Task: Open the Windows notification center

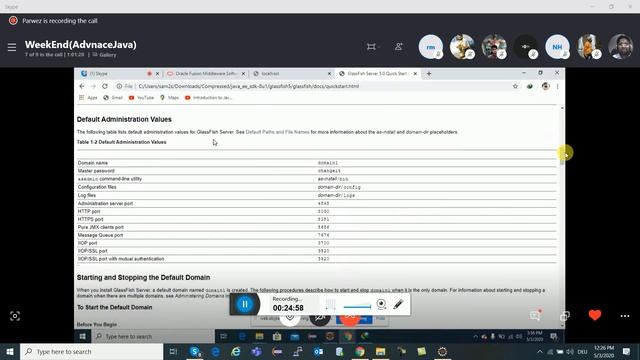Action: coord(627,351)
